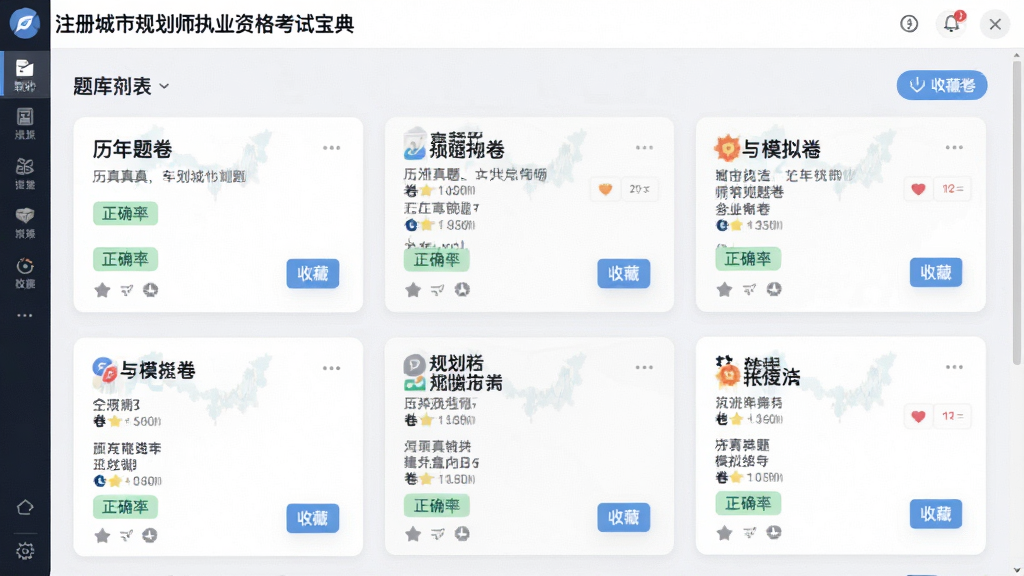Click the help icon in the title bar
The image size is (1024, 576).
click(x=909, y=24)
